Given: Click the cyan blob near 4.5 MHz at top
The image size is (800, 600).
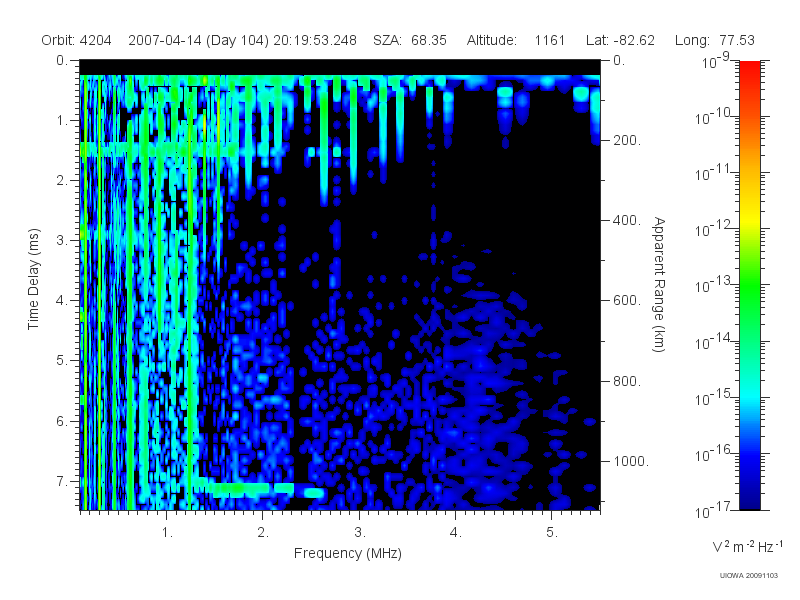Looking at the screenshot, I should pos(505,97).
